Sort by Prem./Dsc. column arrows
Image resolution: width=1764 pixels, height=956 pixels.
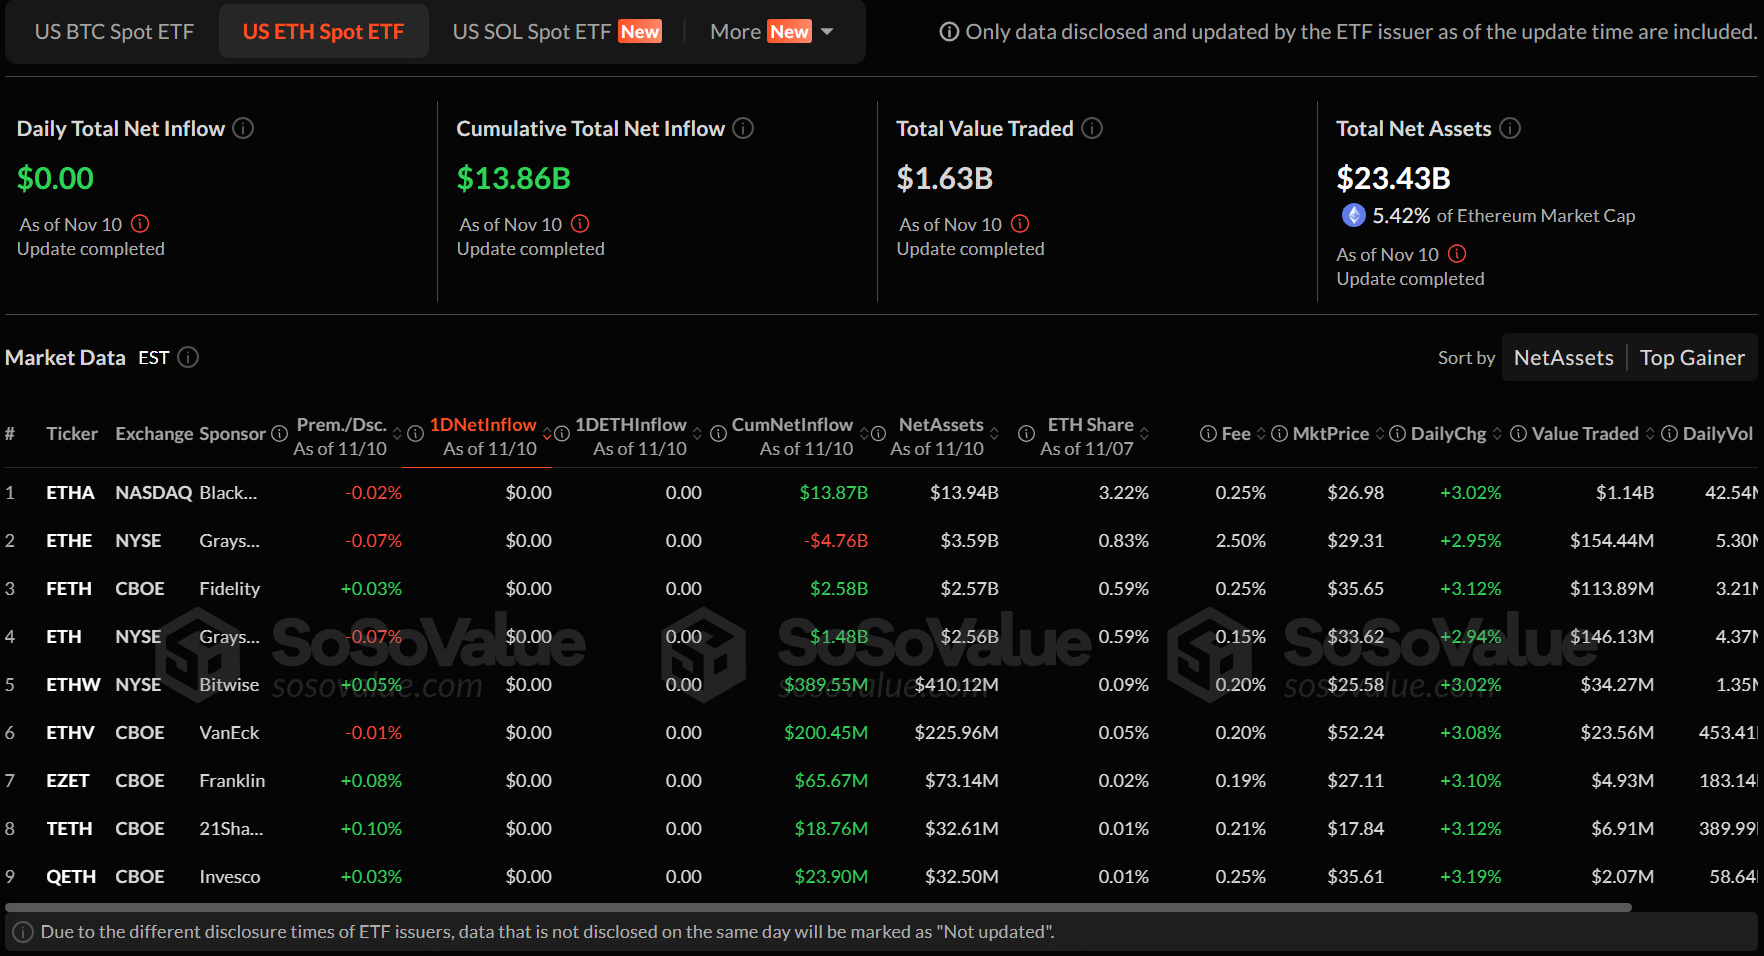(397, 433)
